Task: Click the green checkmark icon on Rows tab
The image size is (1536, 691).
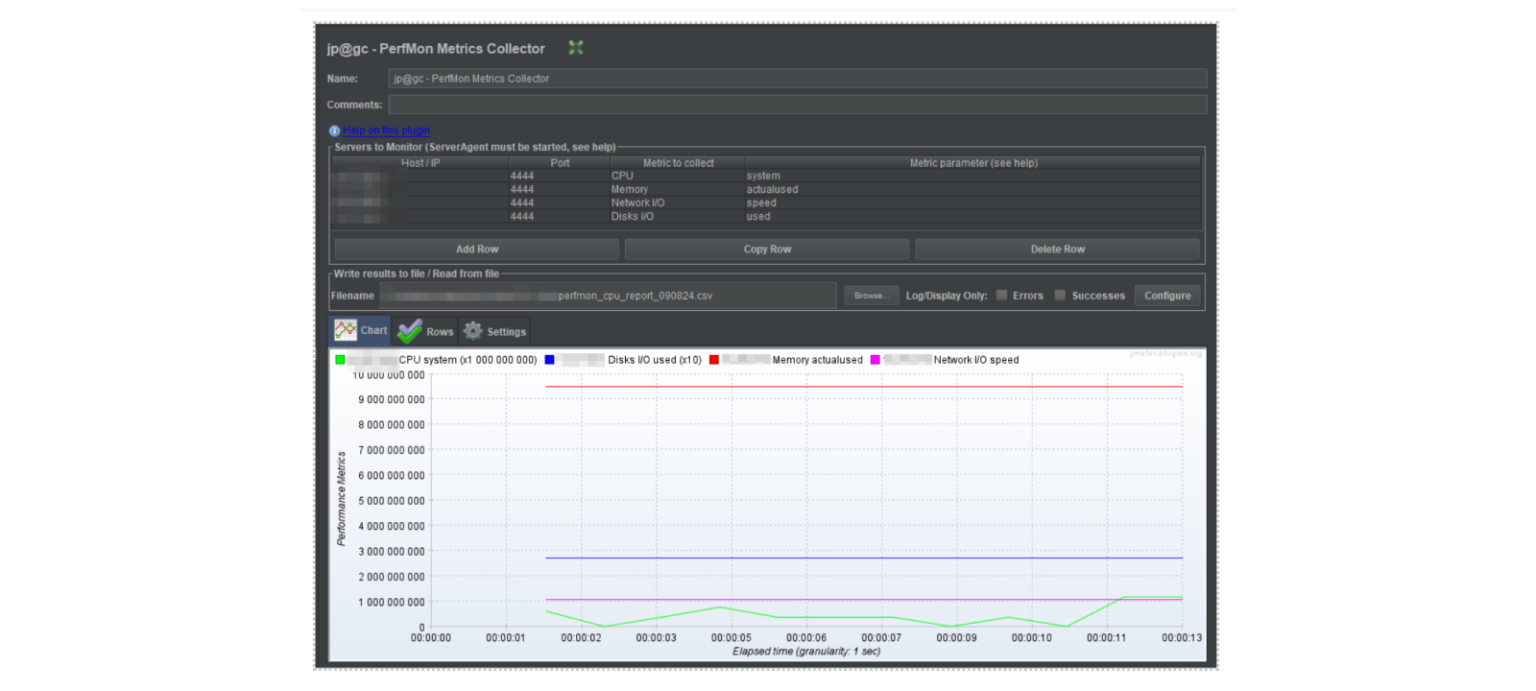Action: (409, 329)
